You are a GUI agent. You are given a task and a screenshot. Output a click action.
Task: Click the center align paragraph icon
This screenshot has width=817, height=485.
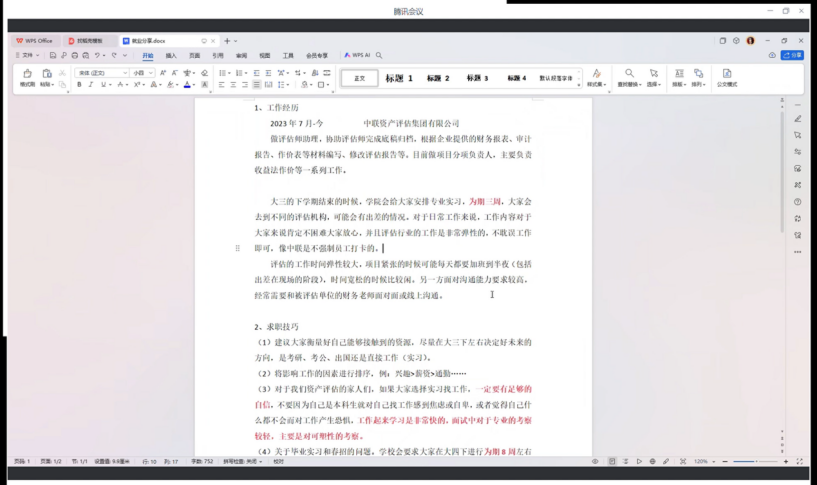[x=233, y=85]
